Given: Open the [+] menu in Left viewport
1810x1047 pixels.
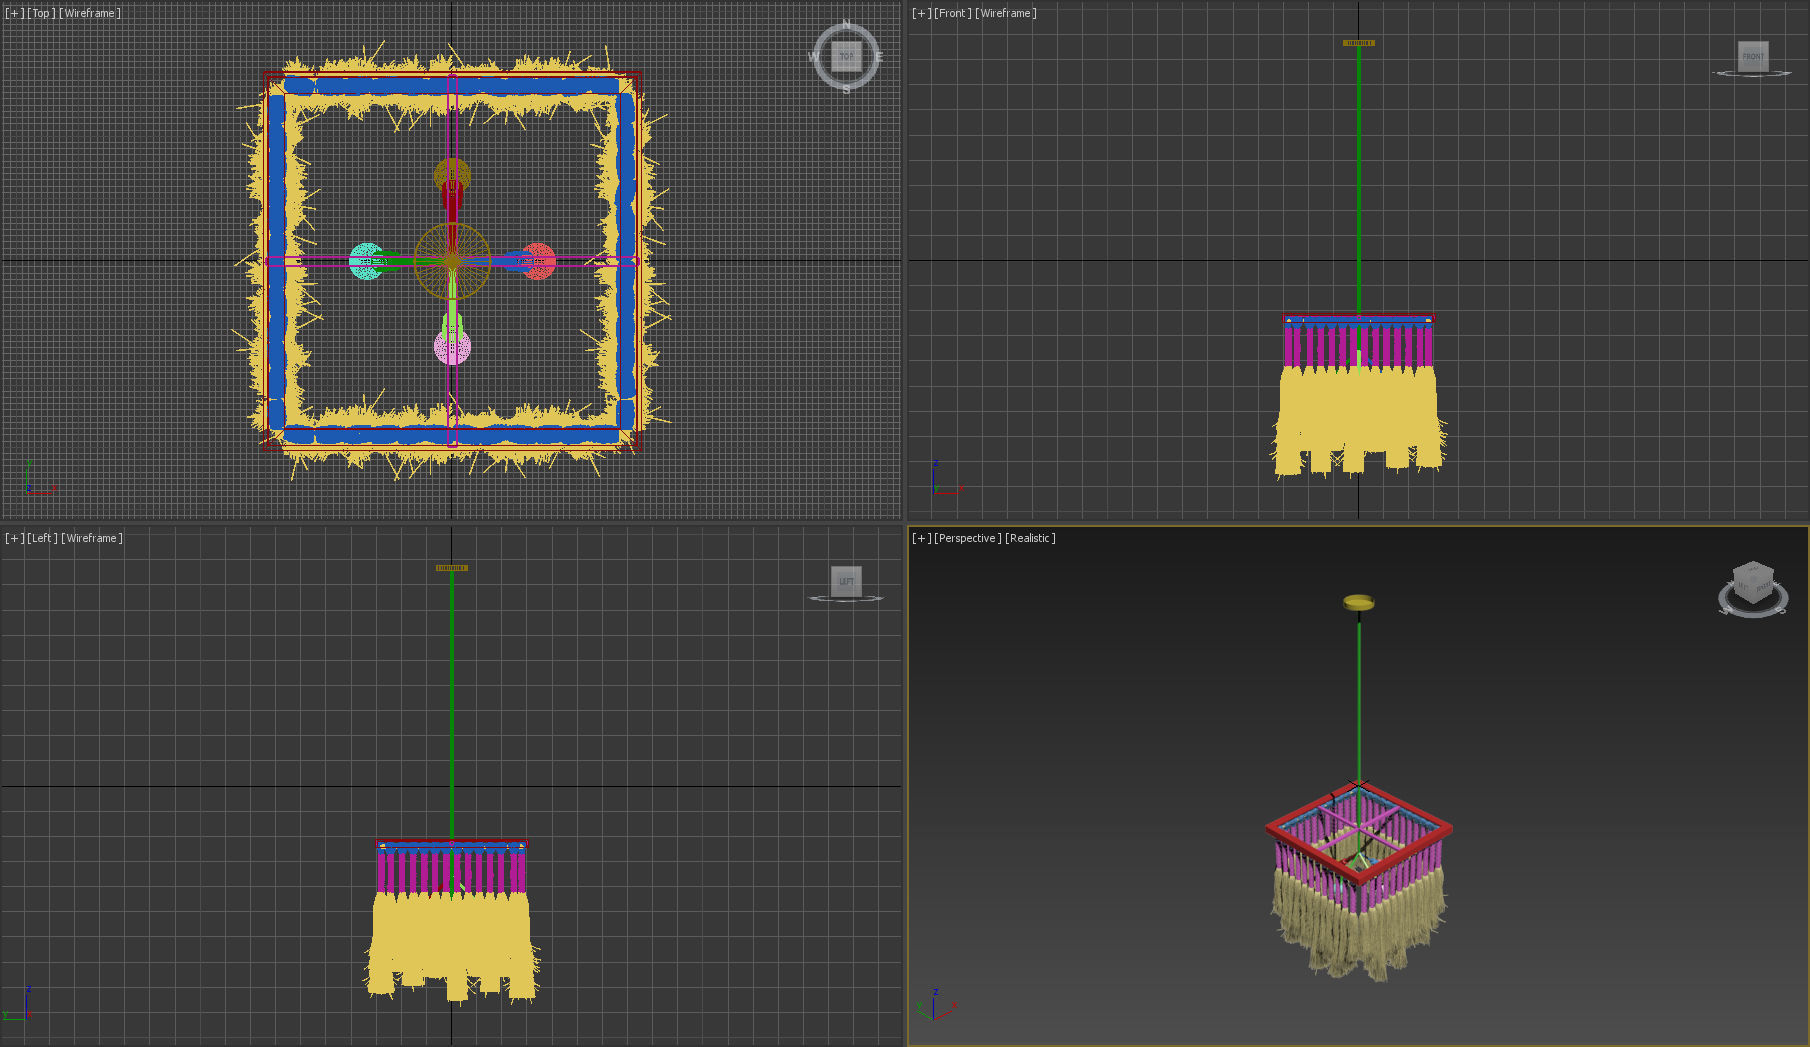Looking at the screenshot, I should (14, 538).
